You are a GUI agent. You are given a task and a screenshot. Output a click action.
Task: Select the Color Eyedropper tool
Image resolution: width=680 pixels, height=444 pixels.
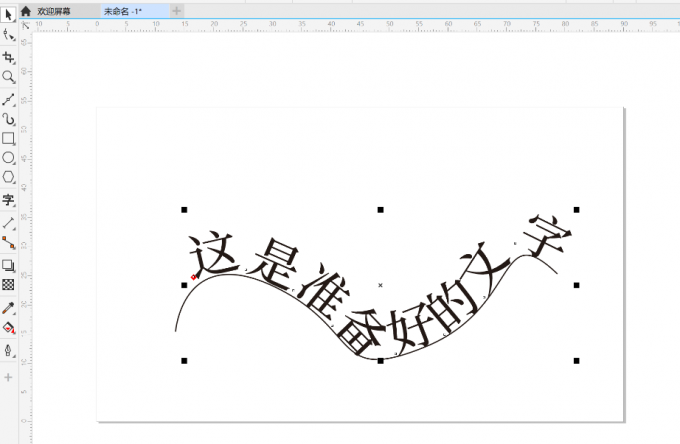point(8,308)
